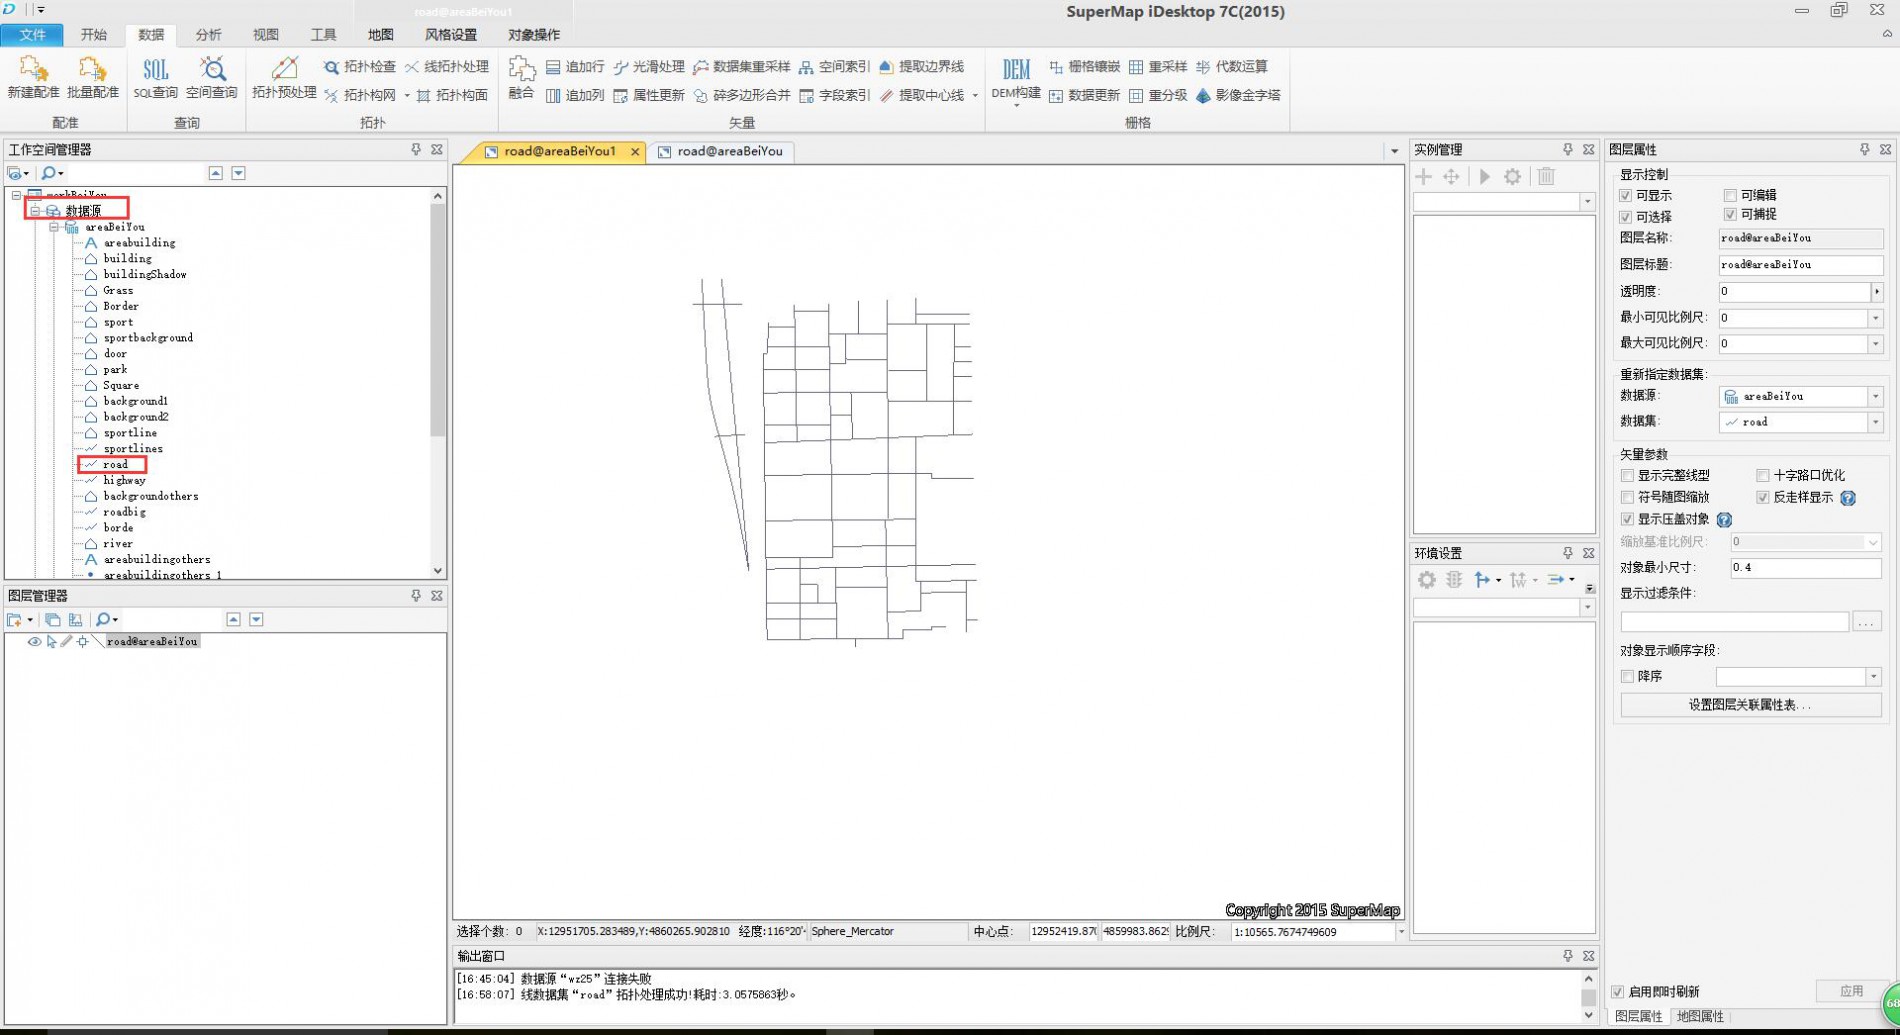Click the 融合 tool
Viewport: 1900px width, 1035px height.
[x=521, y=77]
